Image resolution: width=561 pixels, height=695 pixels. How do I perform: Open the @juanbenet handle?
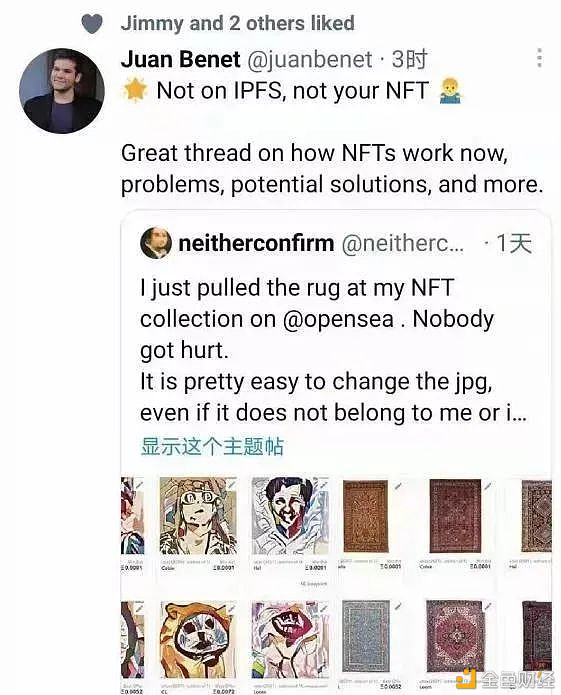click(310, 60)
